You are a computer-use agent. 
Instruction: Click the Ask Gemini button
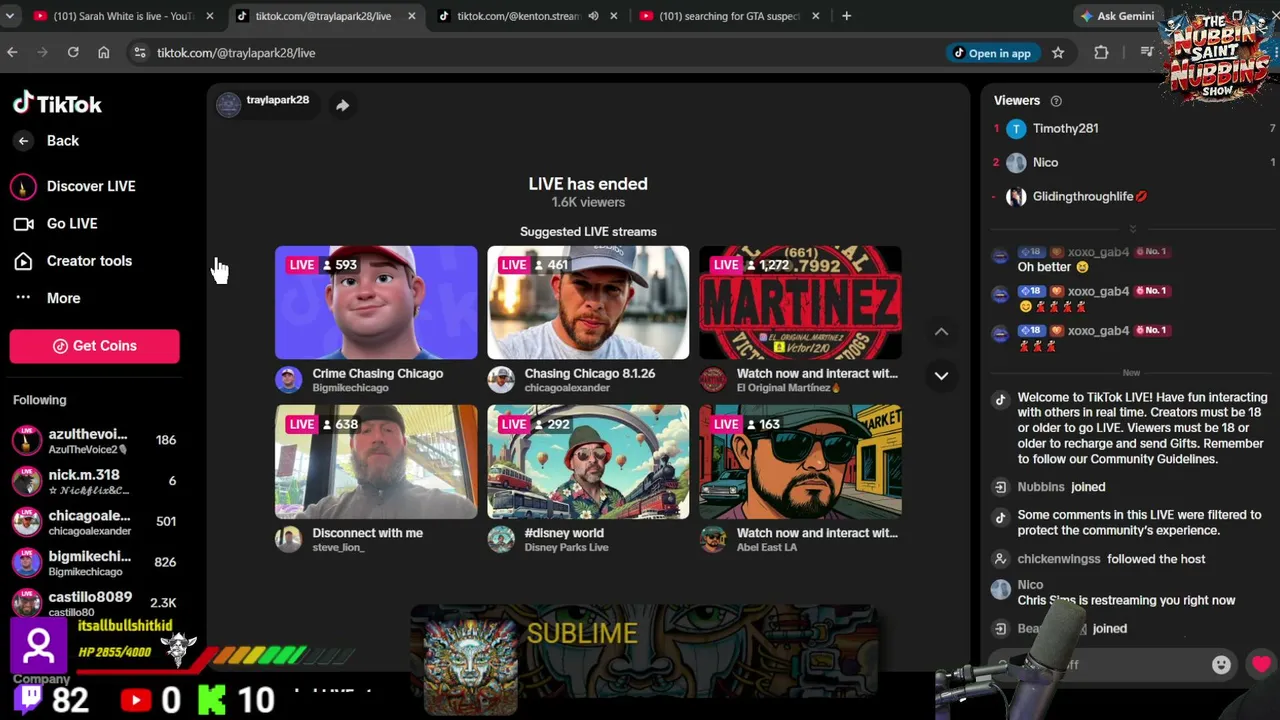pos(1117,16)
